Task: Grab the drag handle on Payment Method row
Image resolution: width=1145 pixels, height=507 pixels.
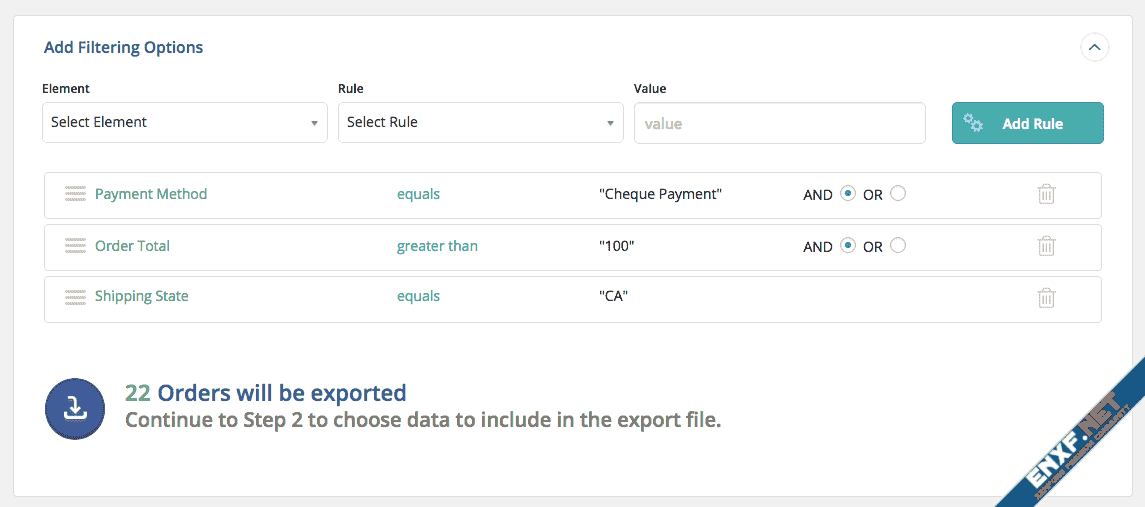Action: pyautogui.click(x=75, y=194)
